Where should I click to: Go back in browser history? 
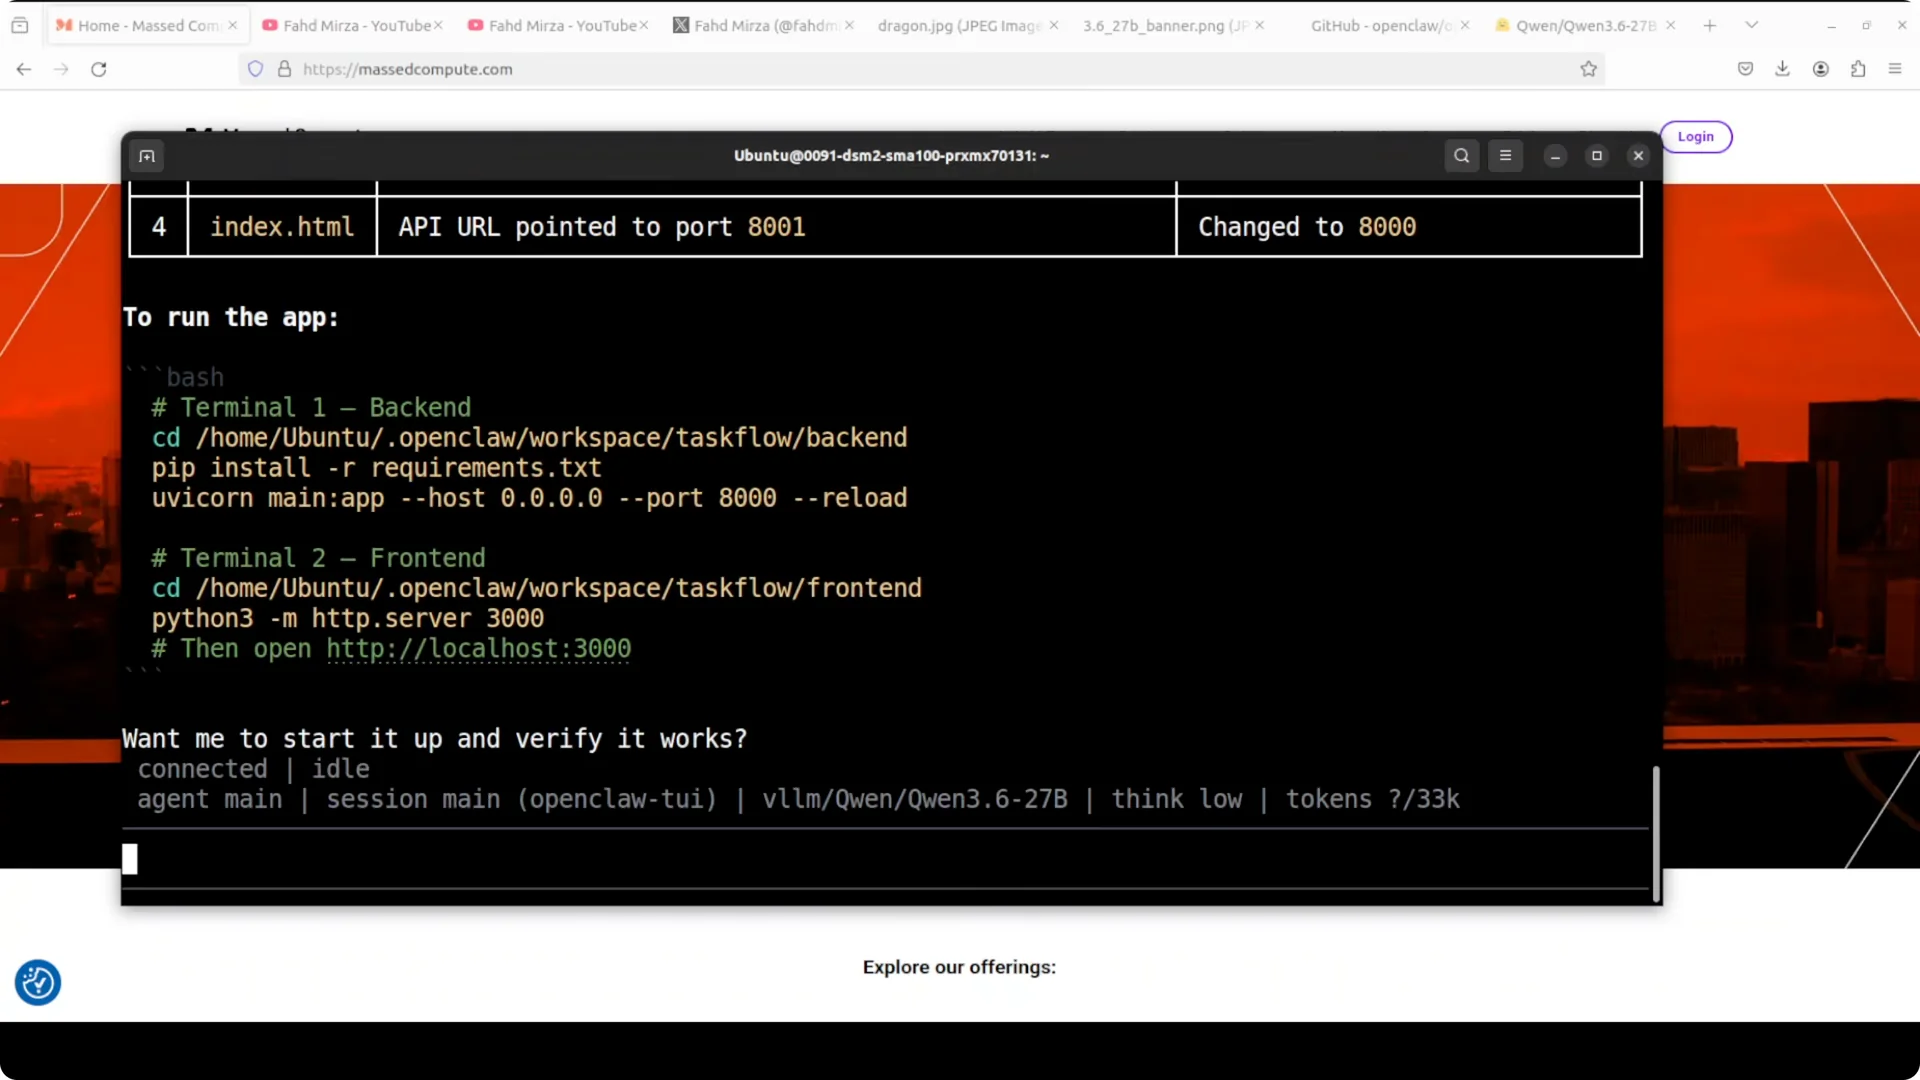(24, 69)
